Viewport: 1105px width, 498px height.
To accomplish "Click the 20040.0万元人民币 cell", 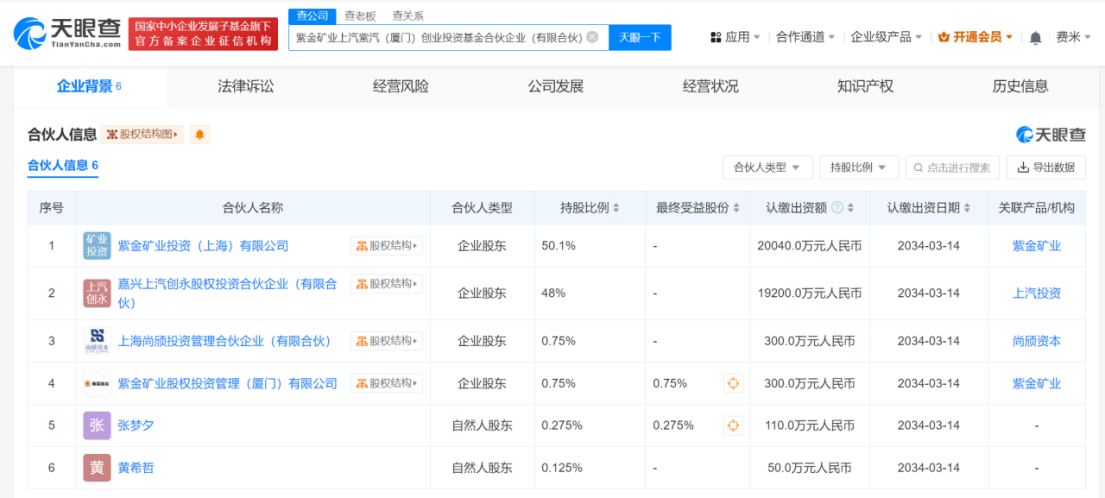I will tap(810, 246).
